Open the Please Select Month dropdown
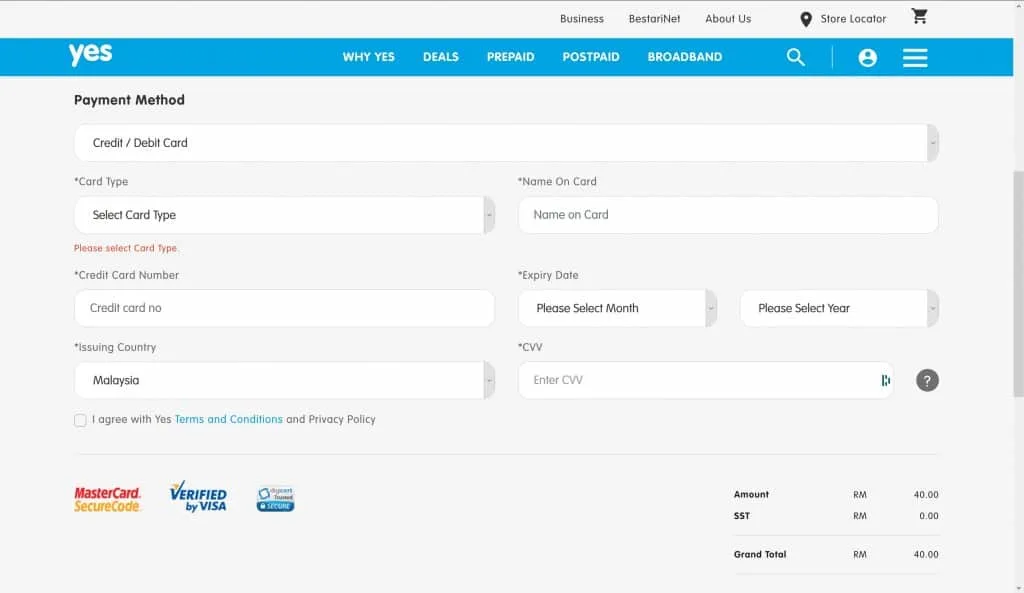Viewport: 1024px width, 593px height. 617,308
